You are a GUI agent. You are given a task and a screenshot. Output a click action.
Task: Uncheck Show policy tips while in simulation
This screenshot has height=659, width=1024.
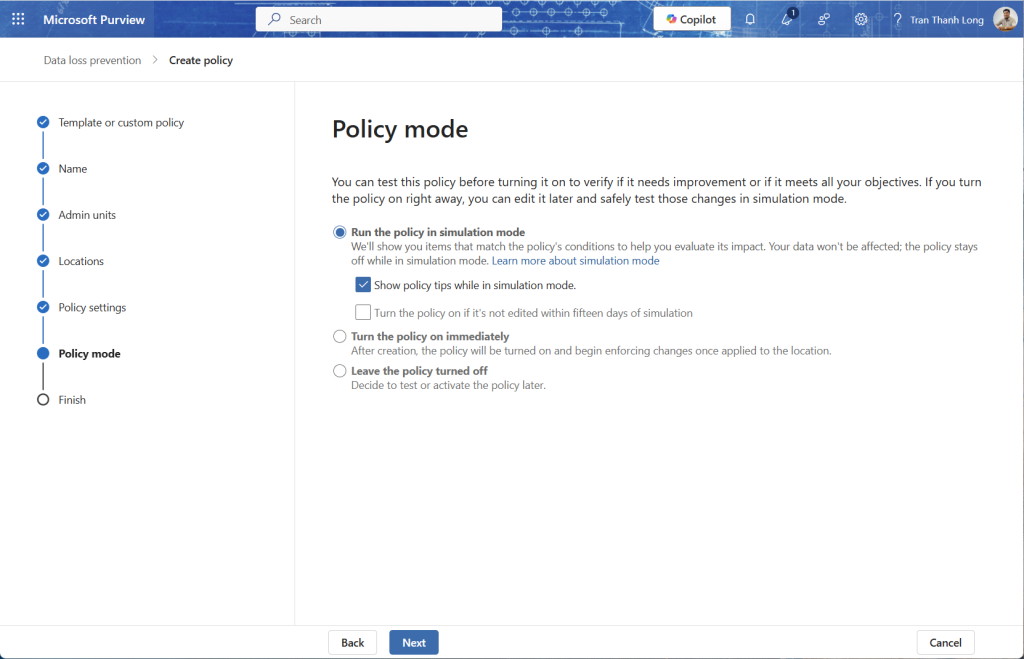pos(363,285)
